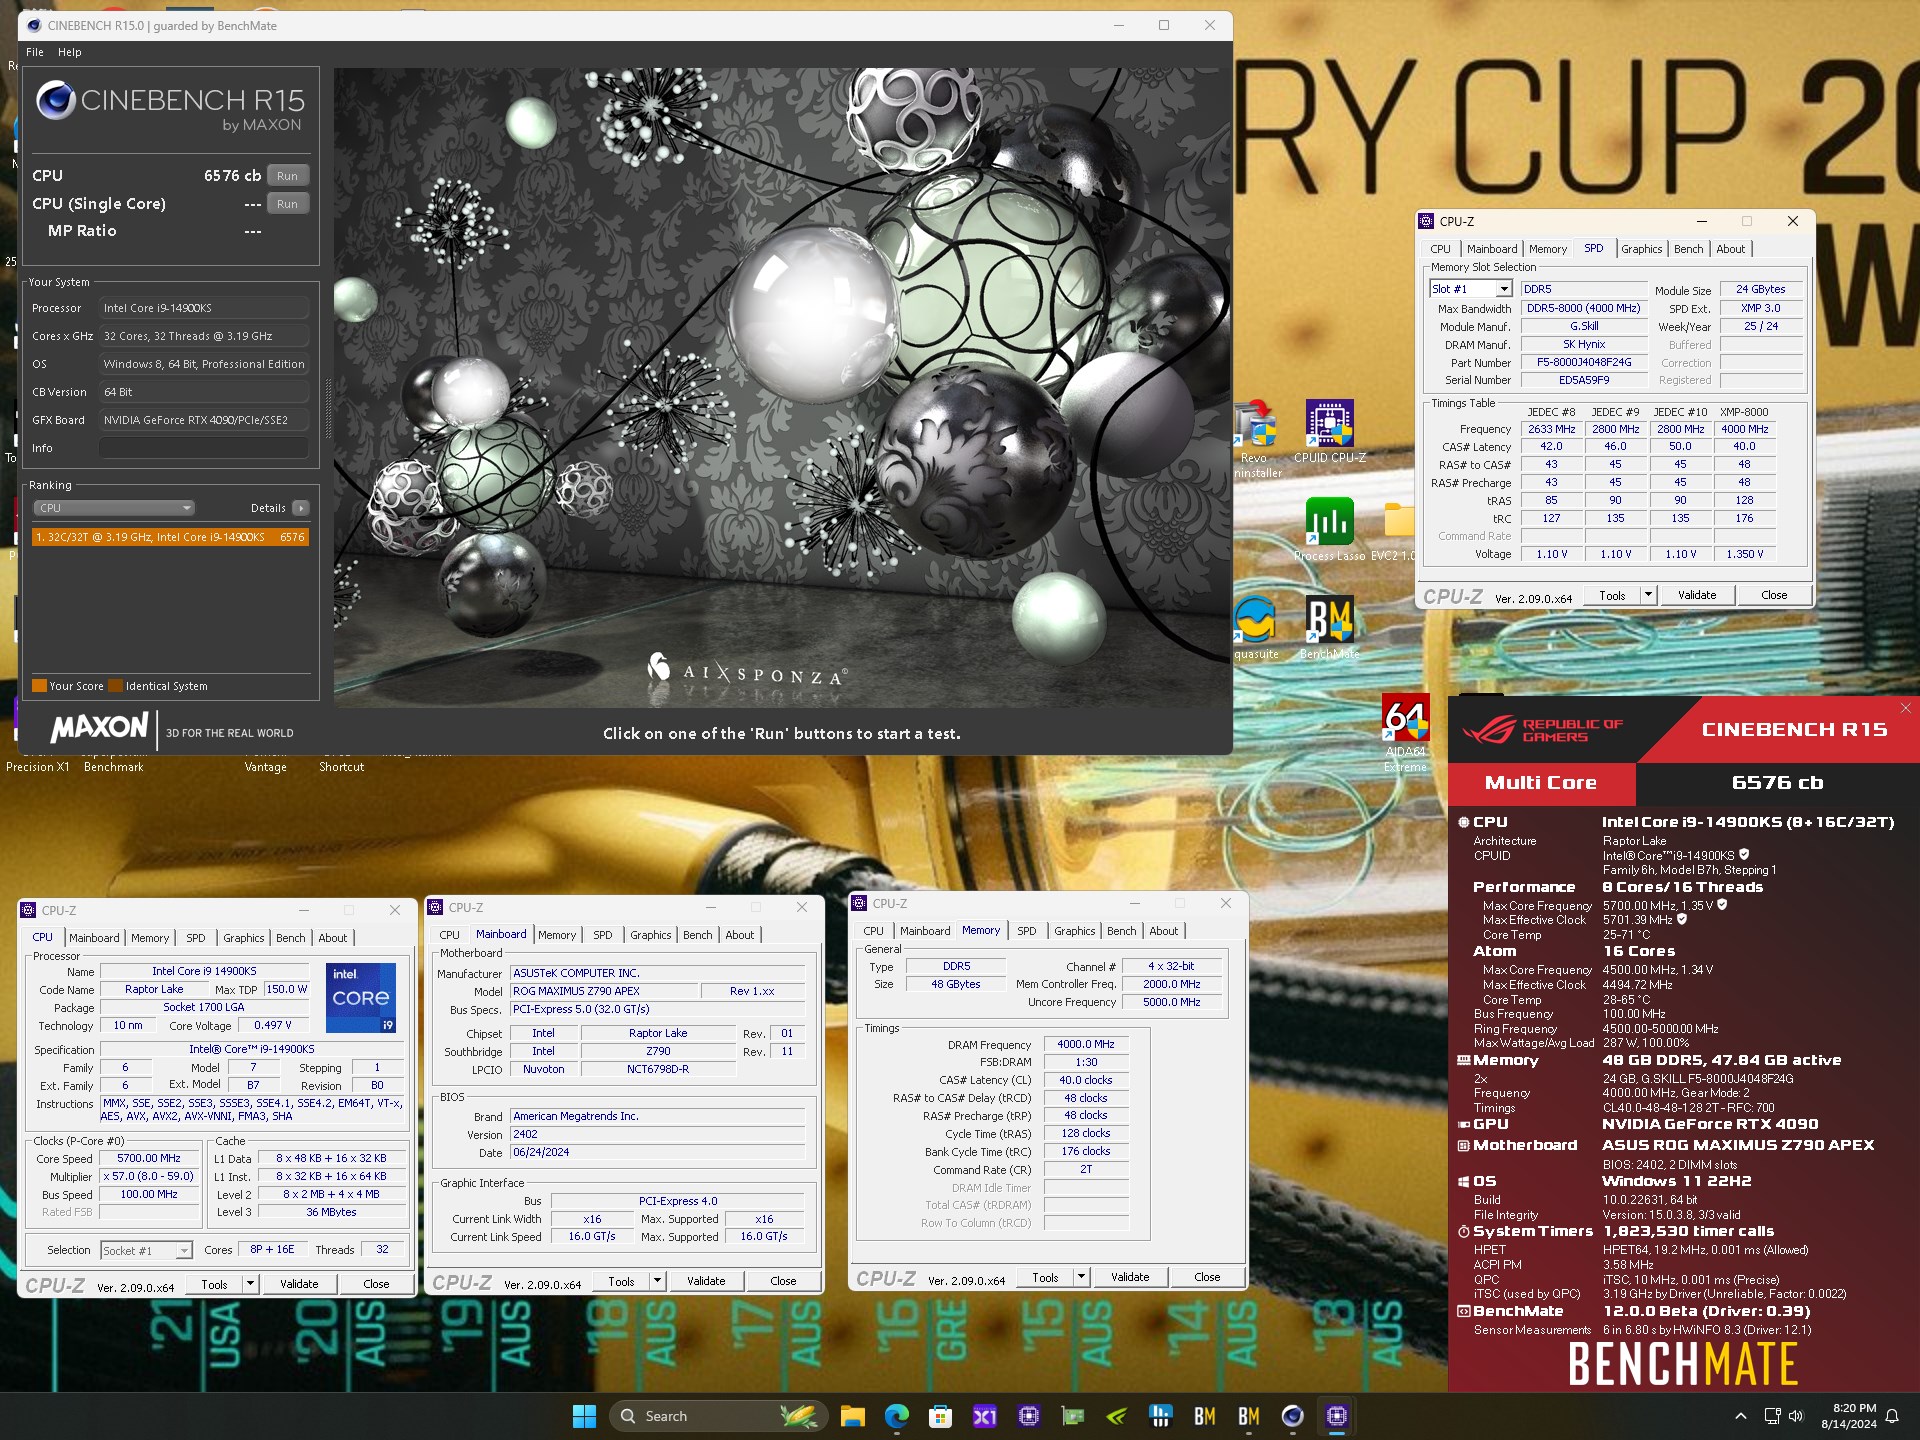Open the NVIDIA taskbar icon
1920x1440 pixels.
[x=1116, y=1416]
